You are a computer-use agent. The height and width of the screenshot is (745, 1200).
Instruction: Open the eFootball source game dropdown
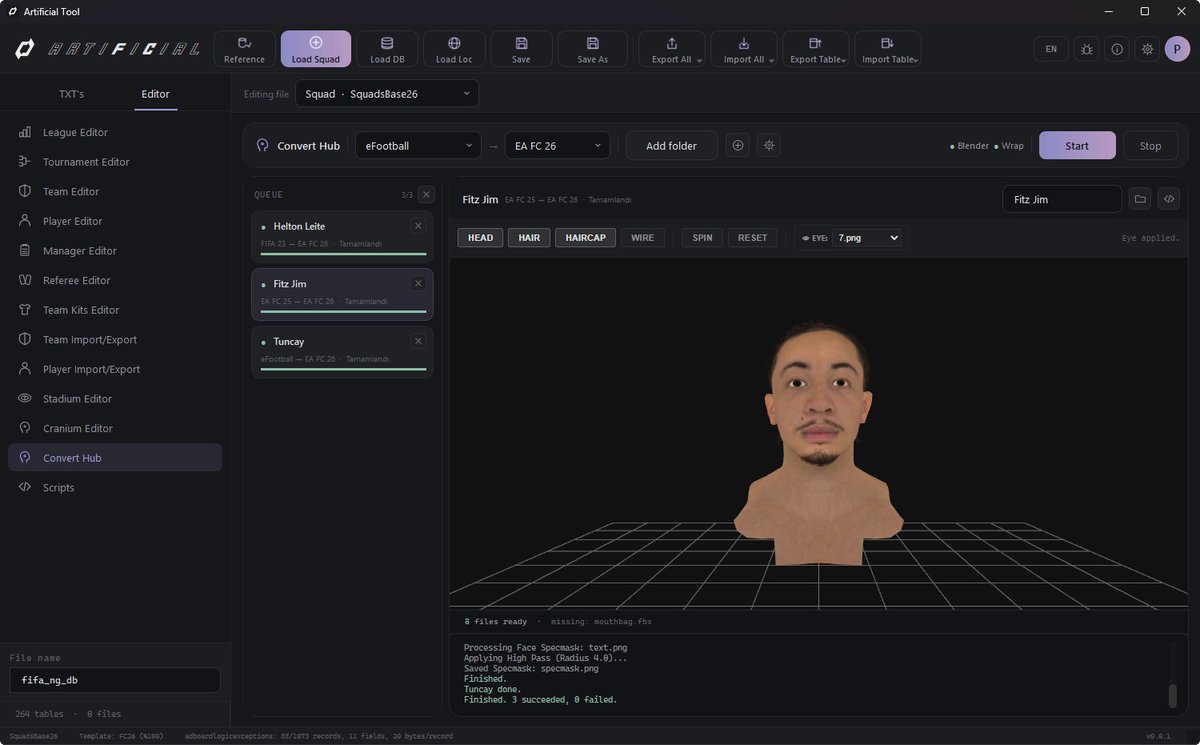[418, 146]
